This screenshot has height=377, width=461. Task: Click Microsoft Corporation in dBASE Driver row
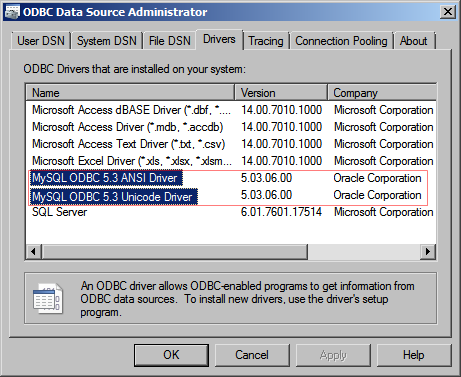pyautogui.click(x=384, y=110)
